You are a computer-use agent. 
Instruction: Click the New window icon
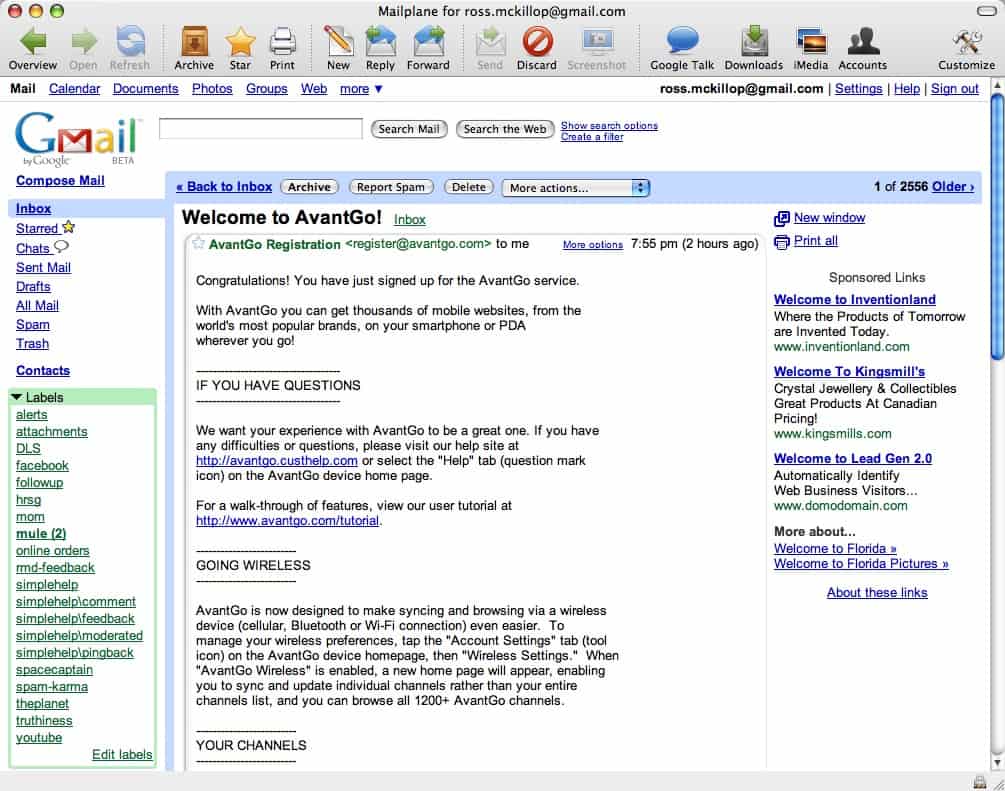pyautogui.click(x=782, y=219)
